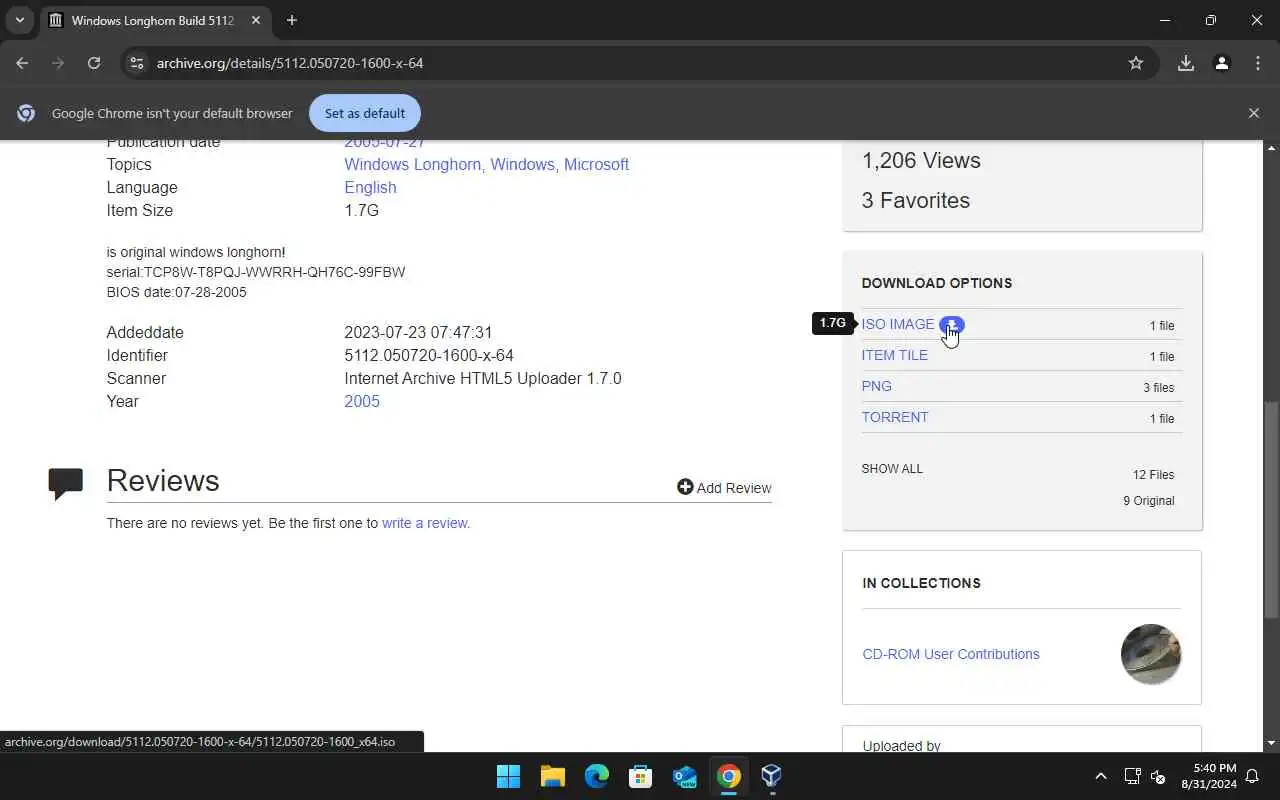Click the '1,206 Views' text
The image size is (1280, 800).
(921, 160)
